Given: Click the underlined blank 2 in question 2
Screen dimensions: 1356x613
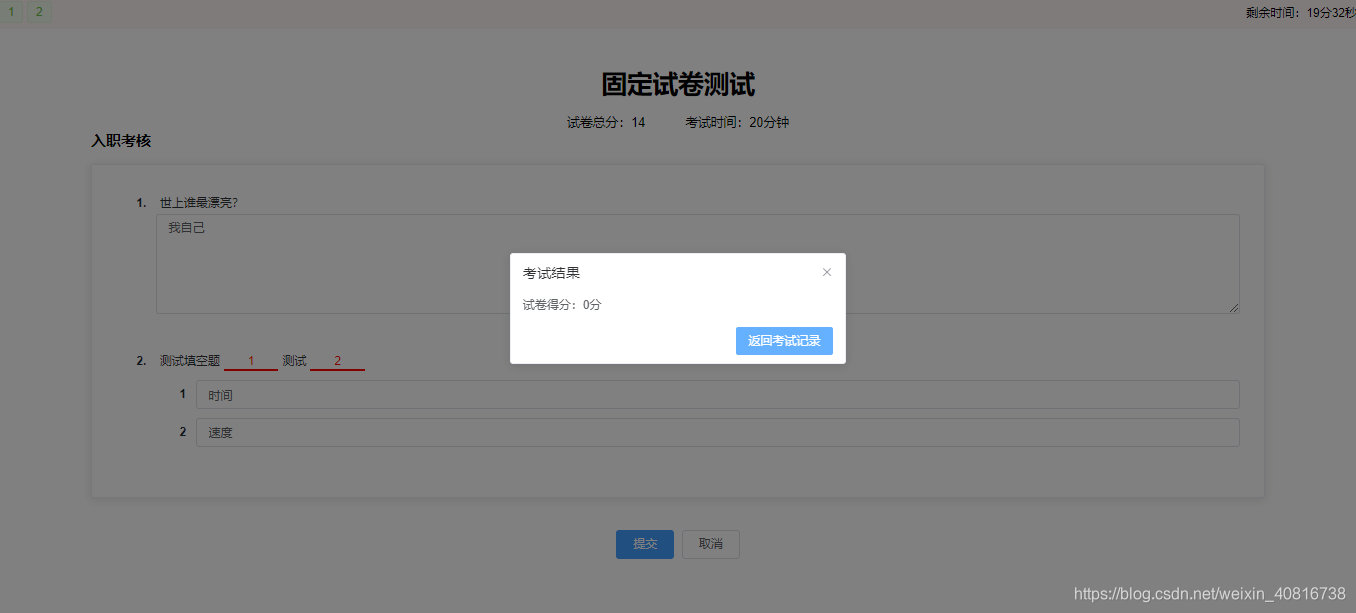Looking at the screenshot, I should pyautogui.click(x=337, y=360).
